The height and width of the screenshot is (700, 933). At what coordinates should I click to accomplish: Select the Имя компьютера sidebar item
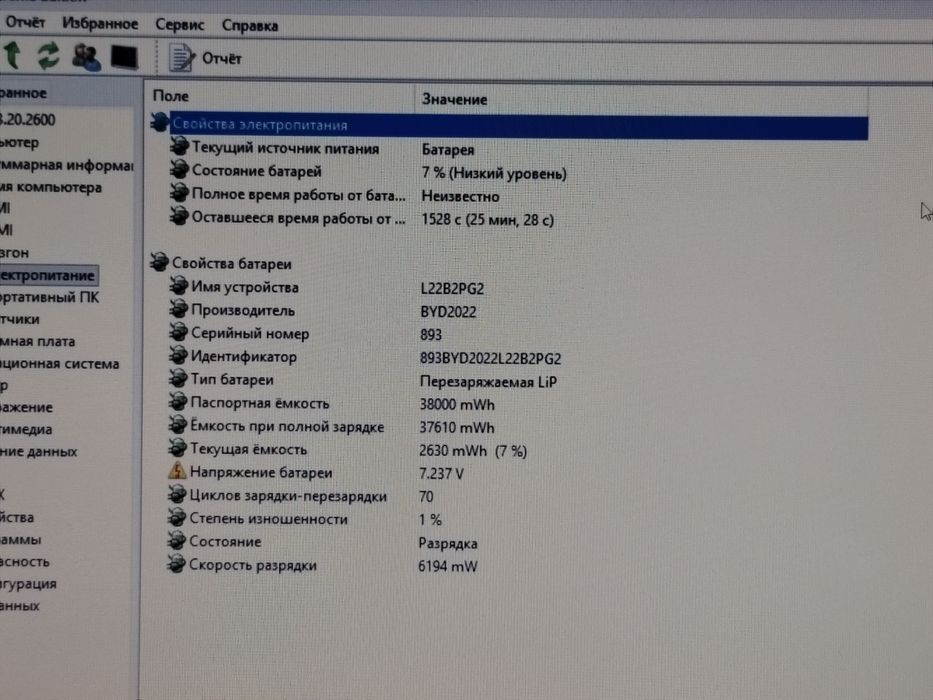coord(51,188)
